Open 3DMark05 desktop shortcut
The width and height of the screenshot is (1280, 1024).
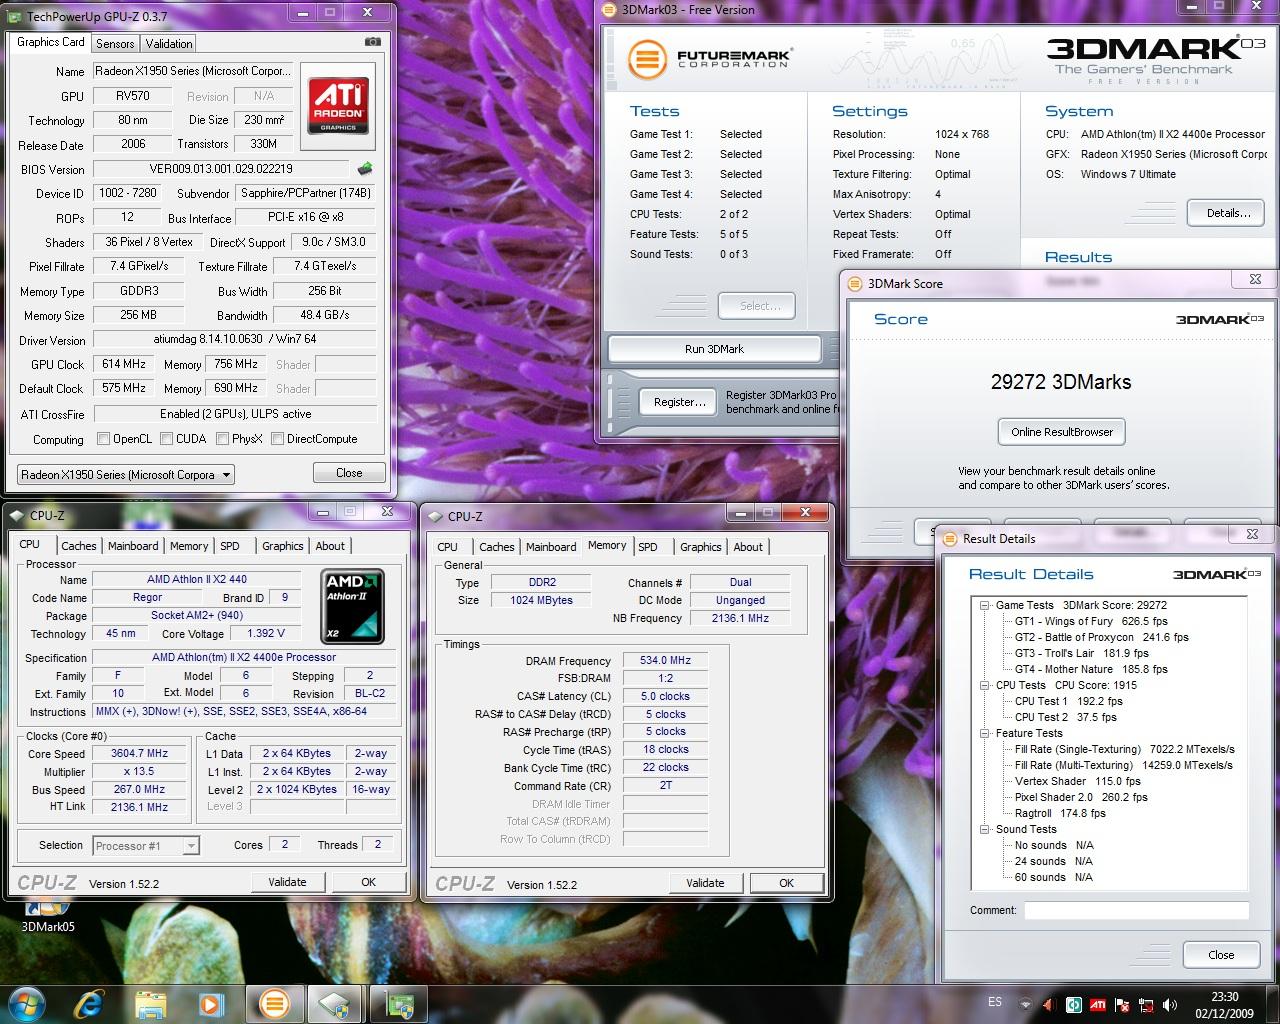tap(47, 917)
